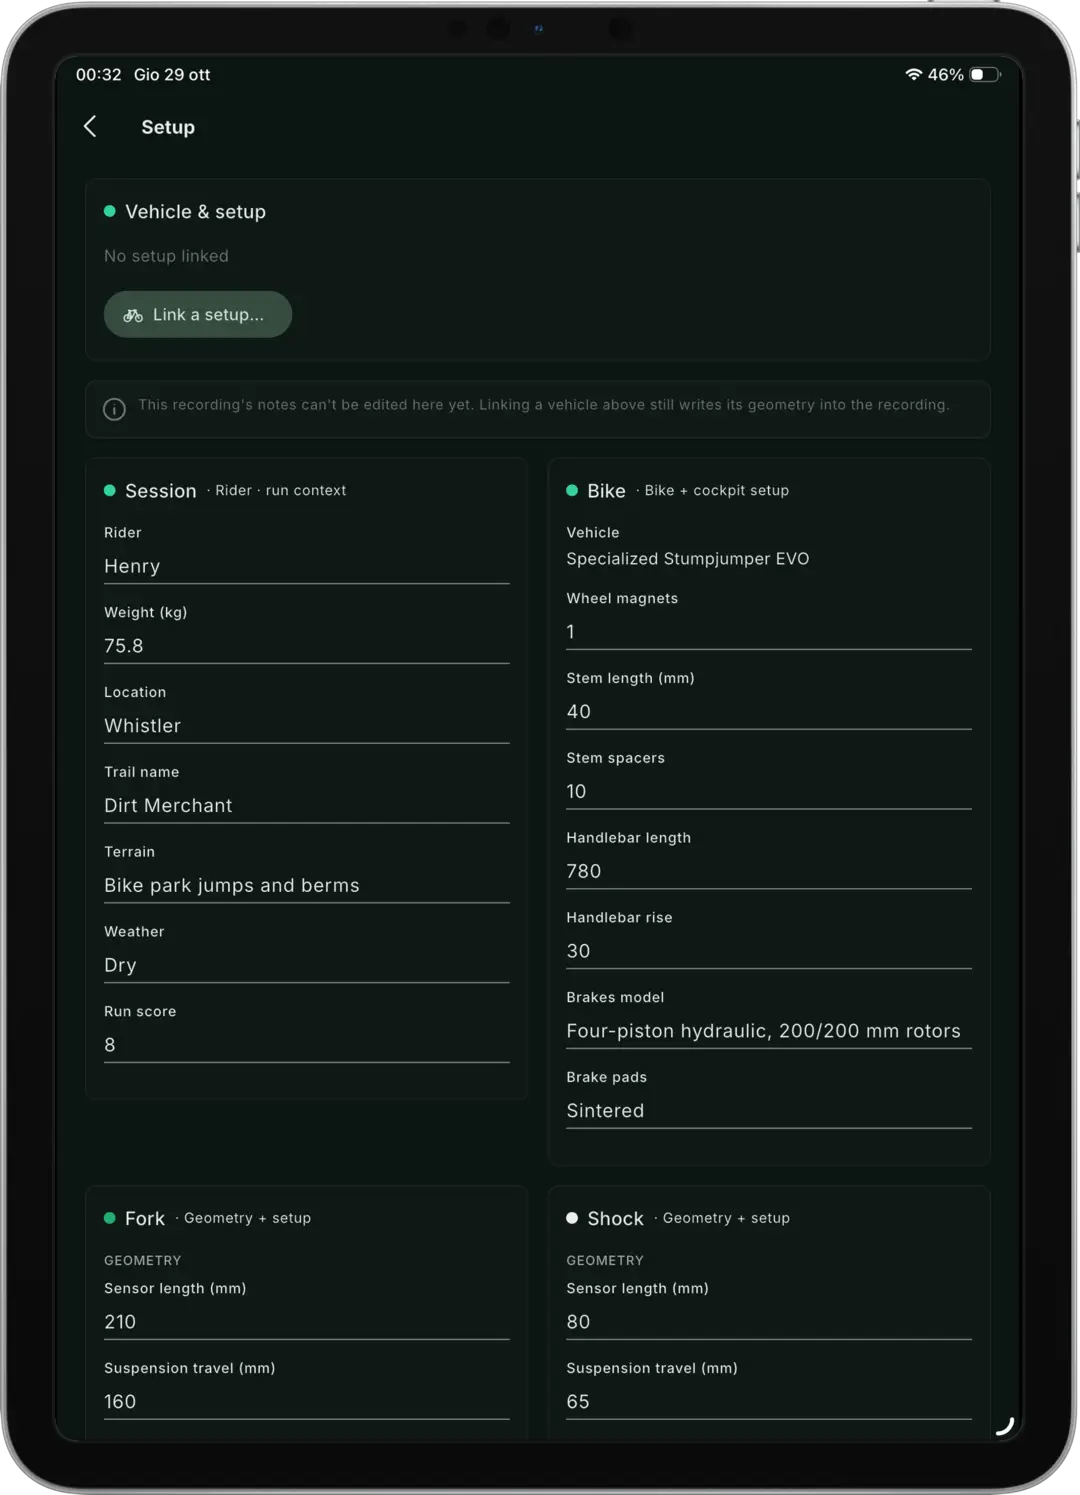Tap the 'Vehicle & setup' heading
Viewport: 1080px width, 1495px height.
coord(195,212)
